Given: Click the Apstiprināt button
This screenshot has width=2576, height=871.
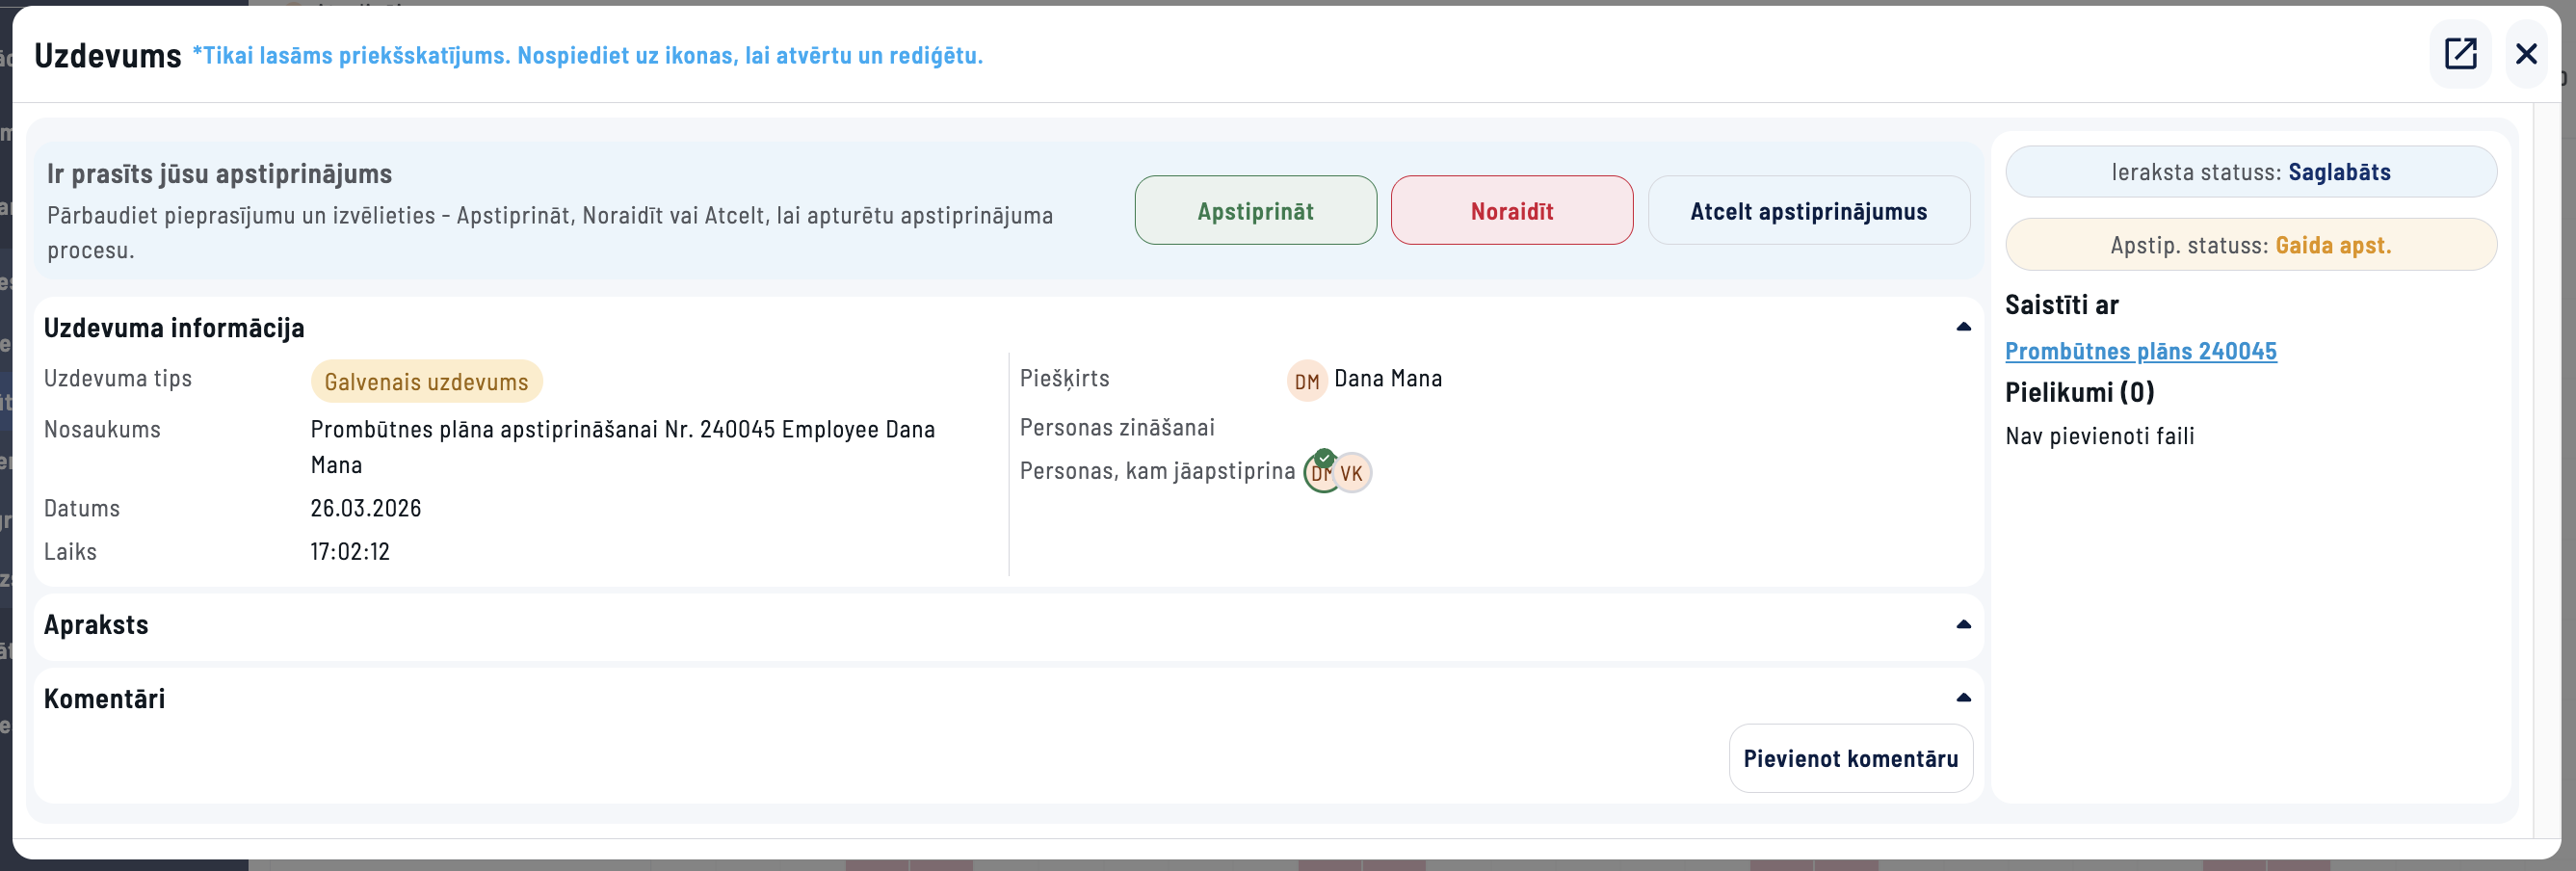Looking at the screenshot, I should pos(1255,211).
